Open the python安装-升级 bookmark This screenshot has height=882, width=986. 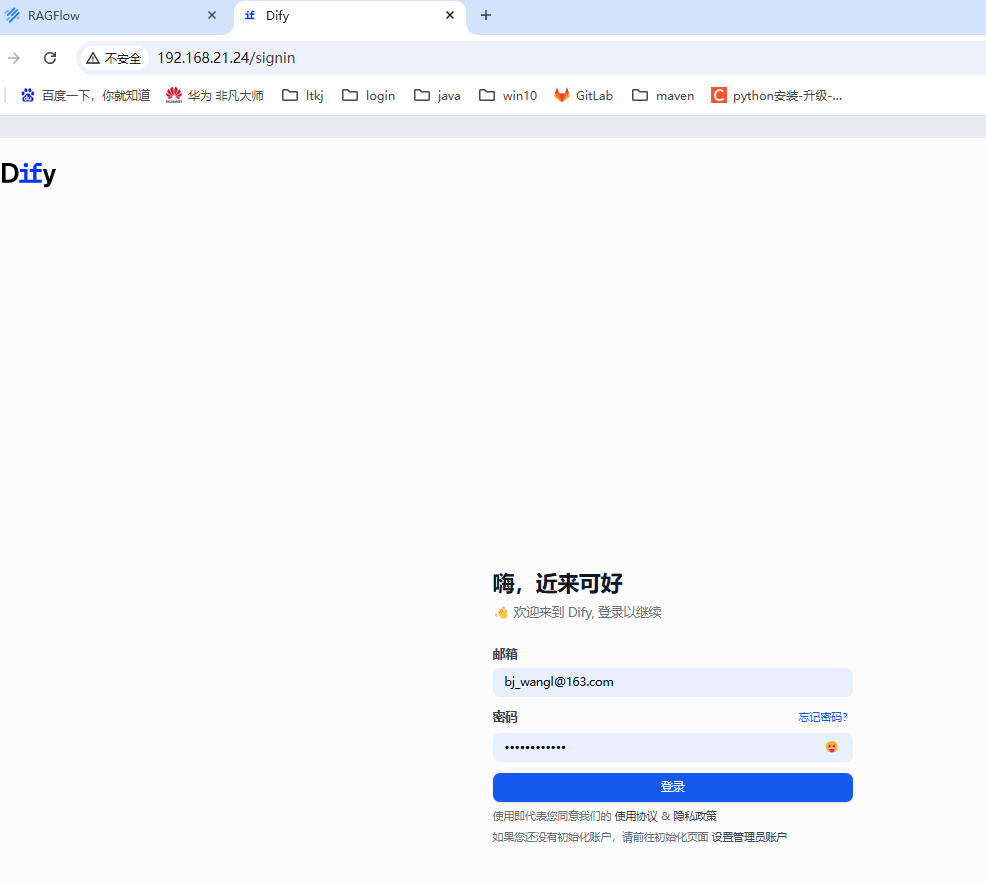[x=777, y=95]
